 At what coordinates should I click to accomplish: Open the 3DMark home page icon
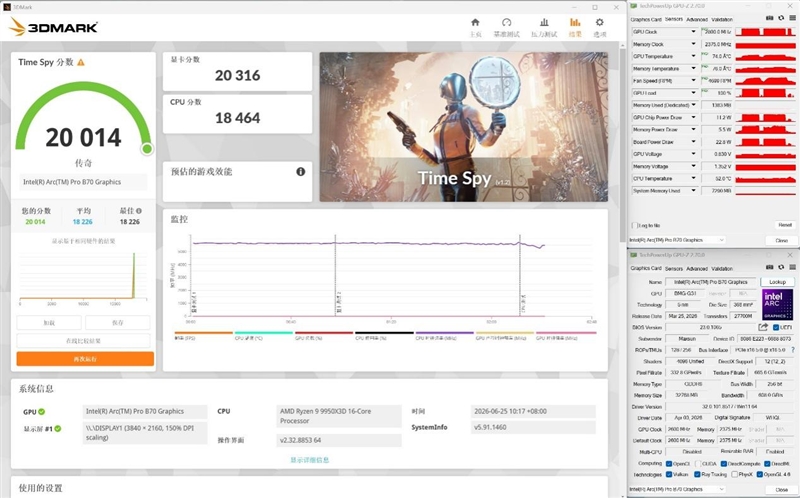[x=475, y=22]
